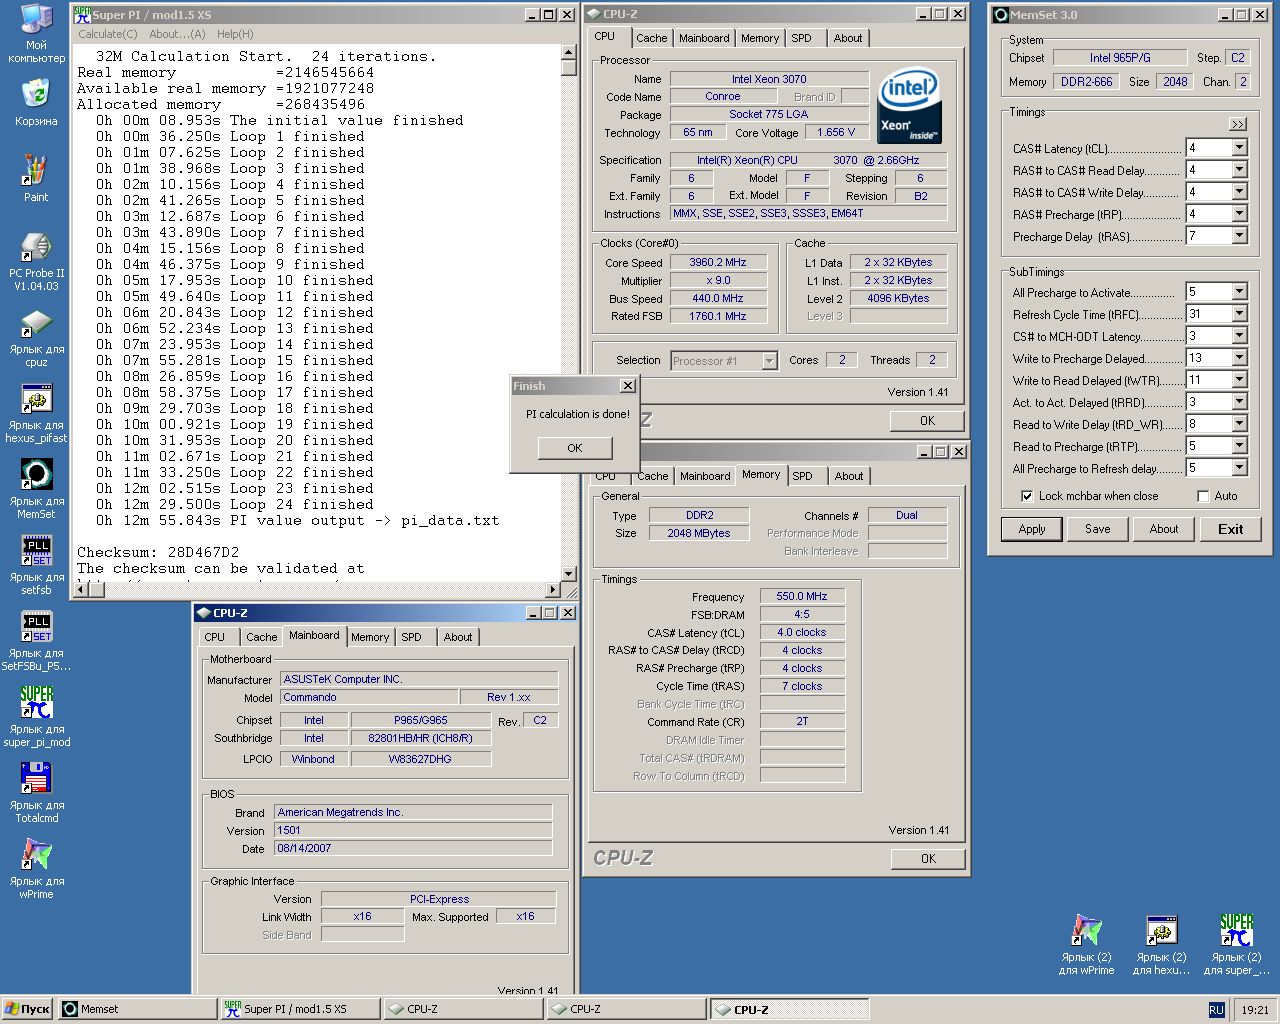1280x1024 pixels.
Task: Click the 19:21 taskbar clock
Action: coord(1255,1010)
